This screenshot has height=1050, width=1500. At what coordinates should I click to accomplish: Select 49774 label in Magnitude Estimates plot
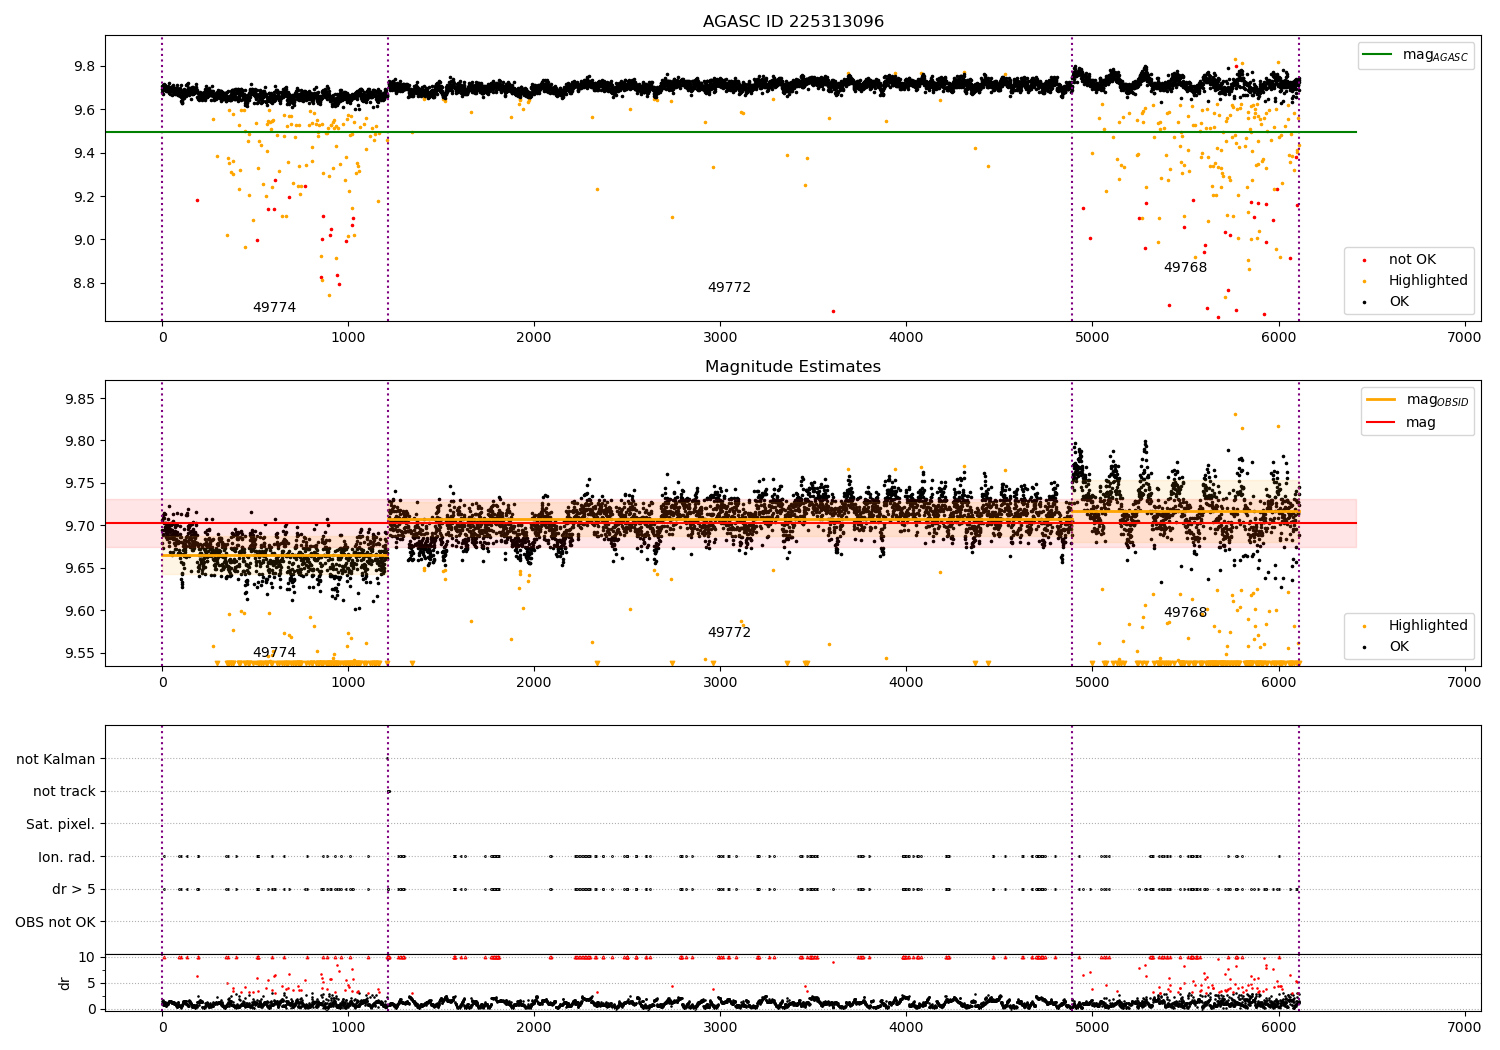[274, 653]
